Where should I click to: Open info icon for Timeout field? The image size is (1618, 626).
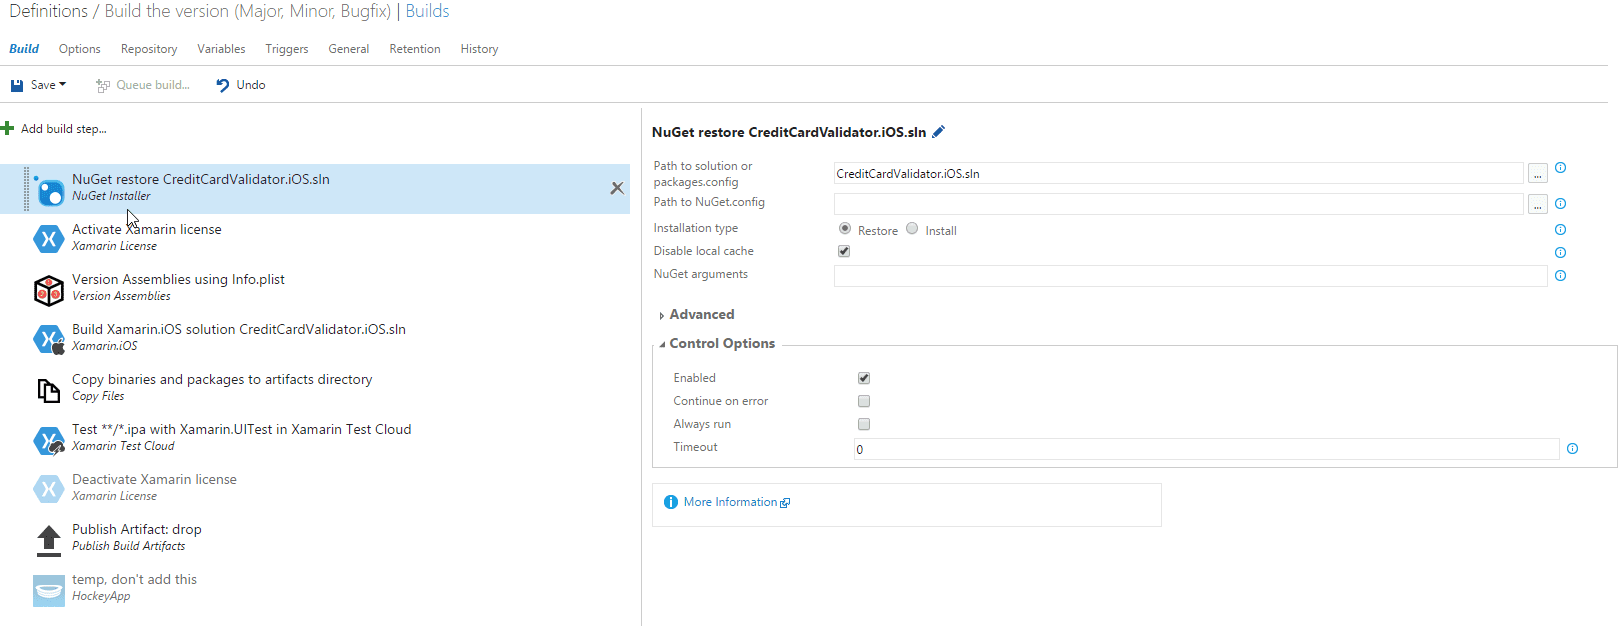coord(1572,449)
